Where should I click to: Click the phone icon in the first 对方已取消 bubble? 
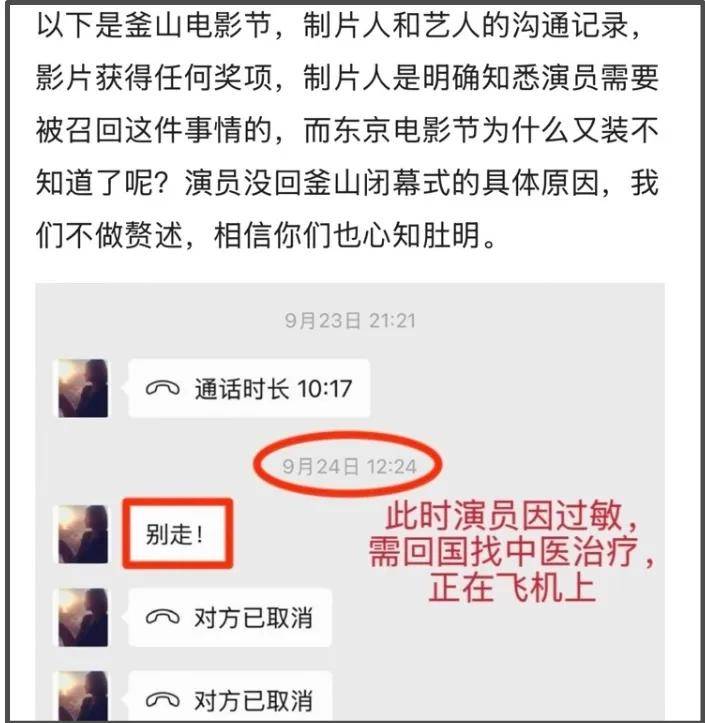pyautogui.click(x=162, y=617)
